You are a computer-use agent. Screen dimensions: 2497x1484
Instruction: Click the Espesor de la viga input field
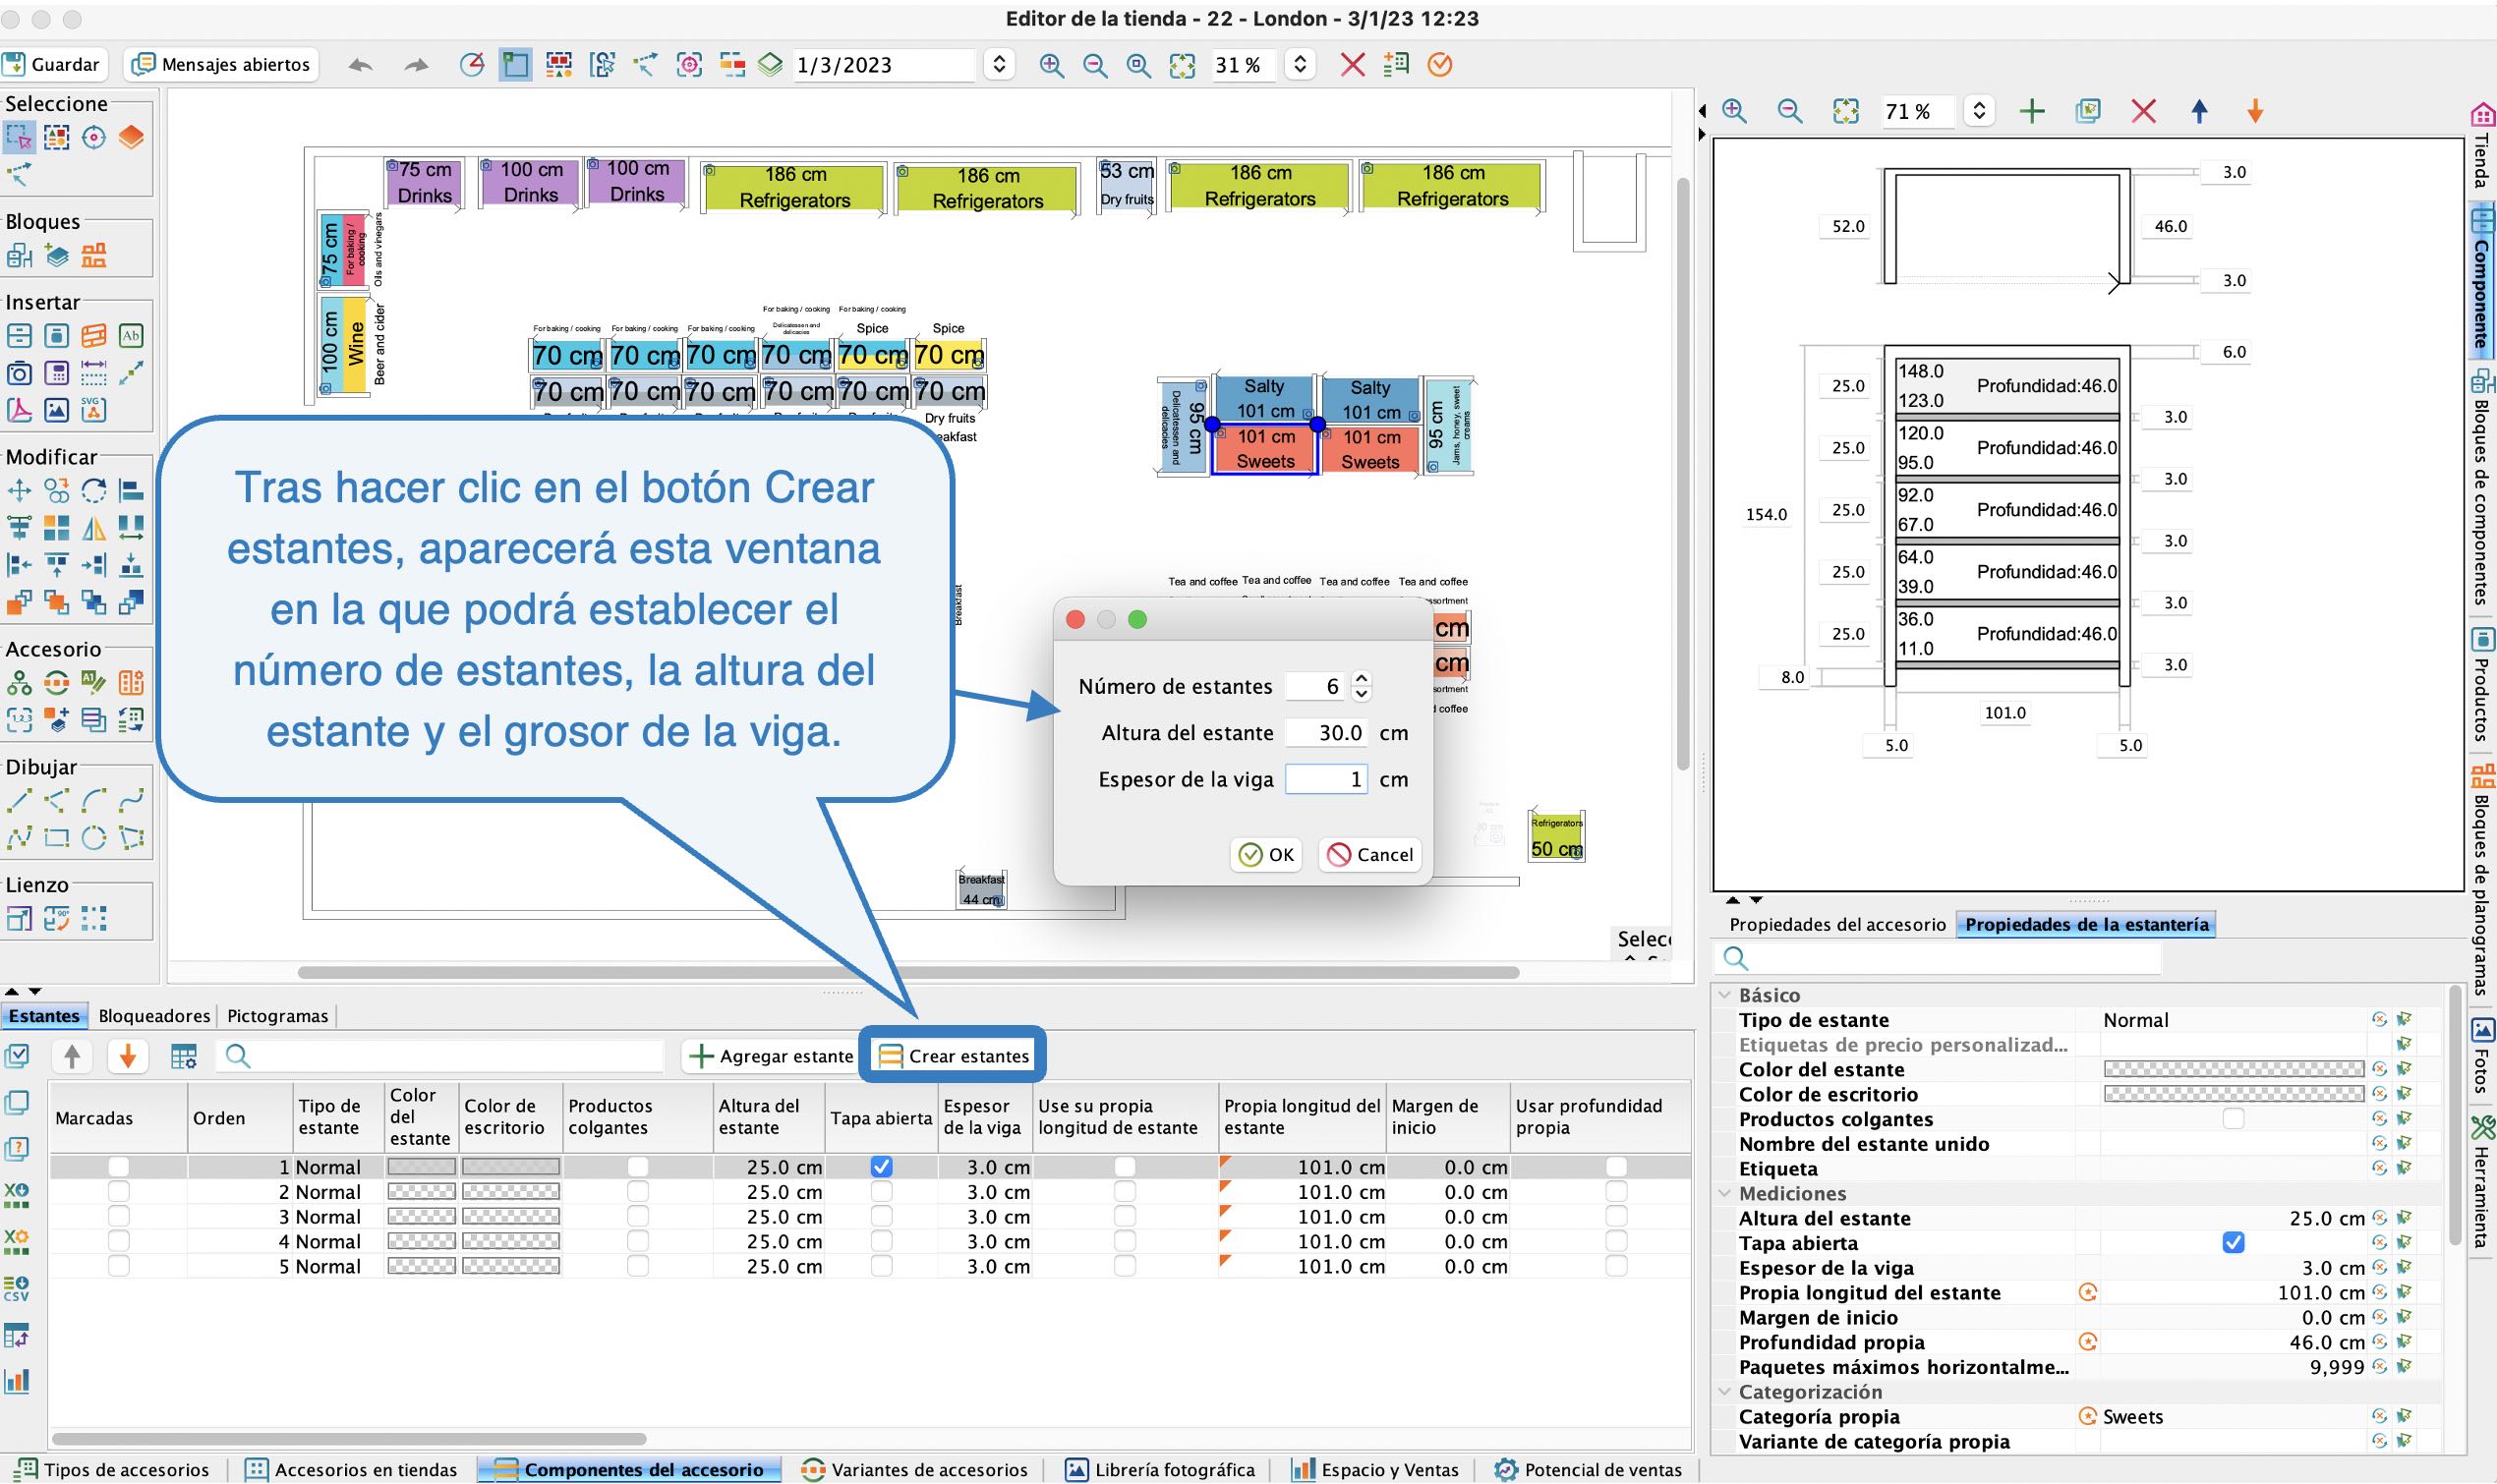click(x=1327, y=779)
